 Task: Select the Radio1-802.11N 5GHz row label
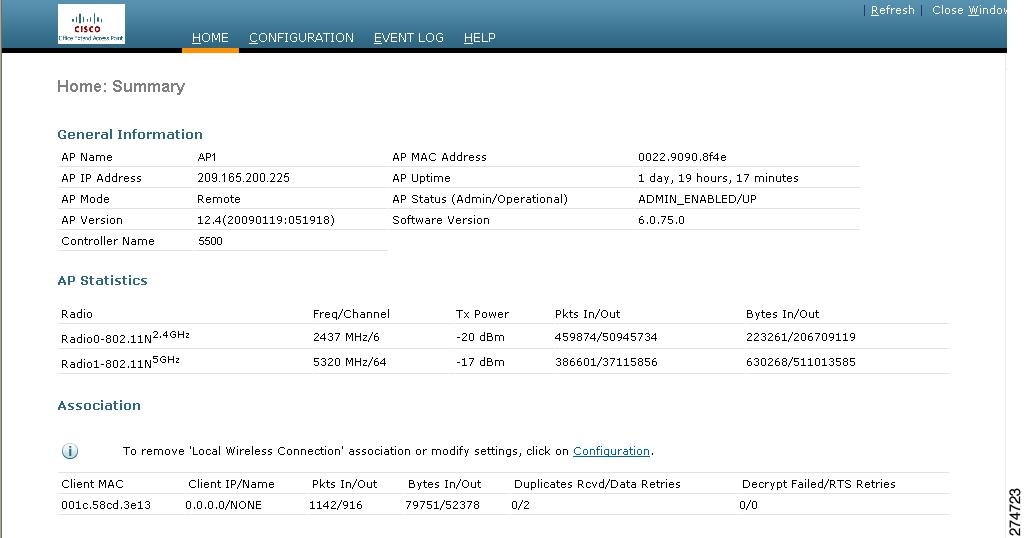tap(120, 362)
